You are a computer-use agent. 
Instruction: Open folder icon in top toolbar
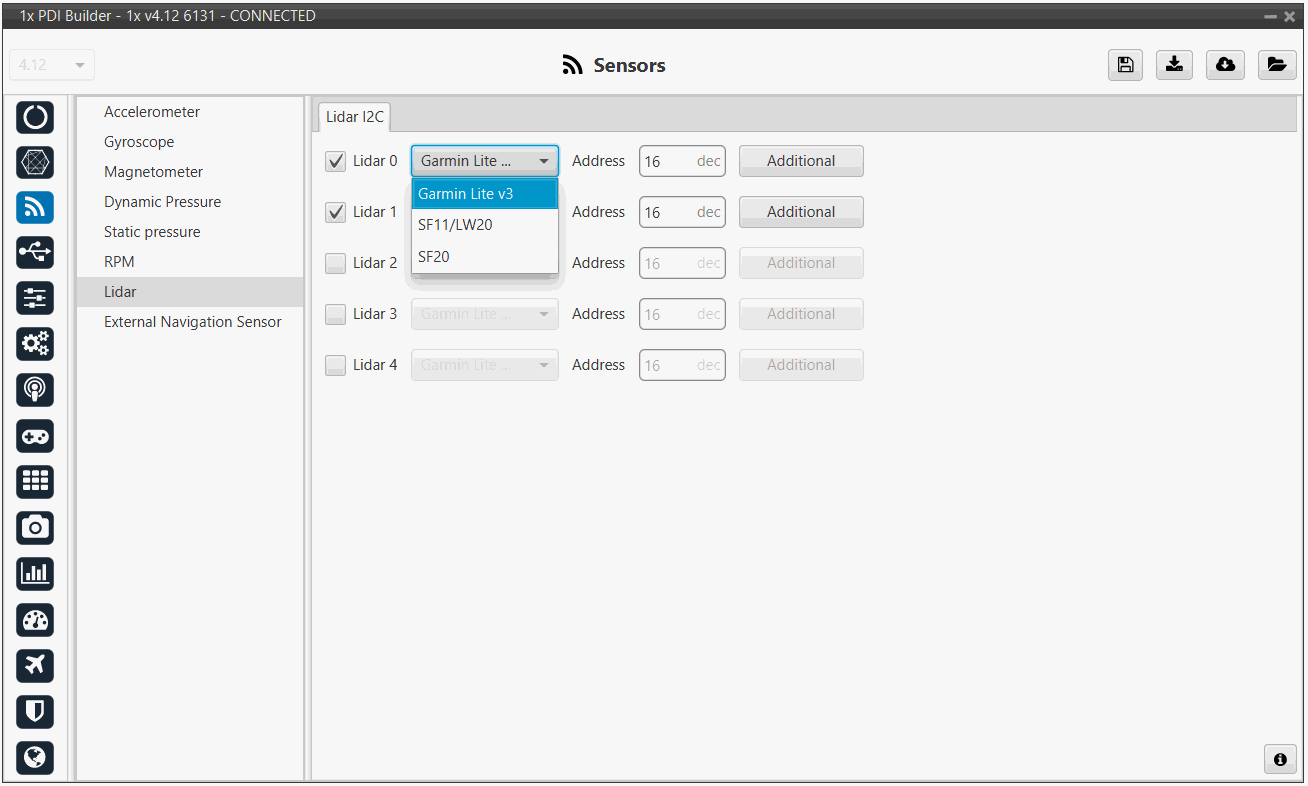1276,65
